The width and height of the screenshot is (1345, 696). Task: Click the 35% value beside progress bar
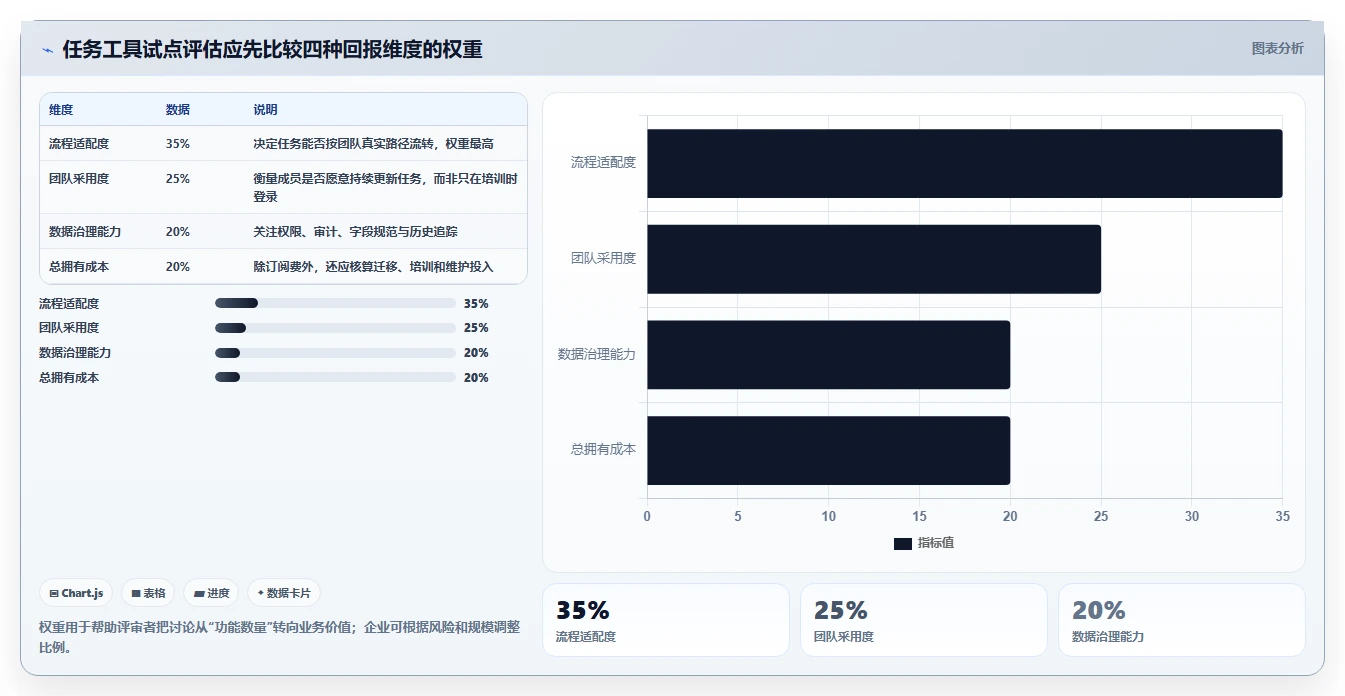476,304
